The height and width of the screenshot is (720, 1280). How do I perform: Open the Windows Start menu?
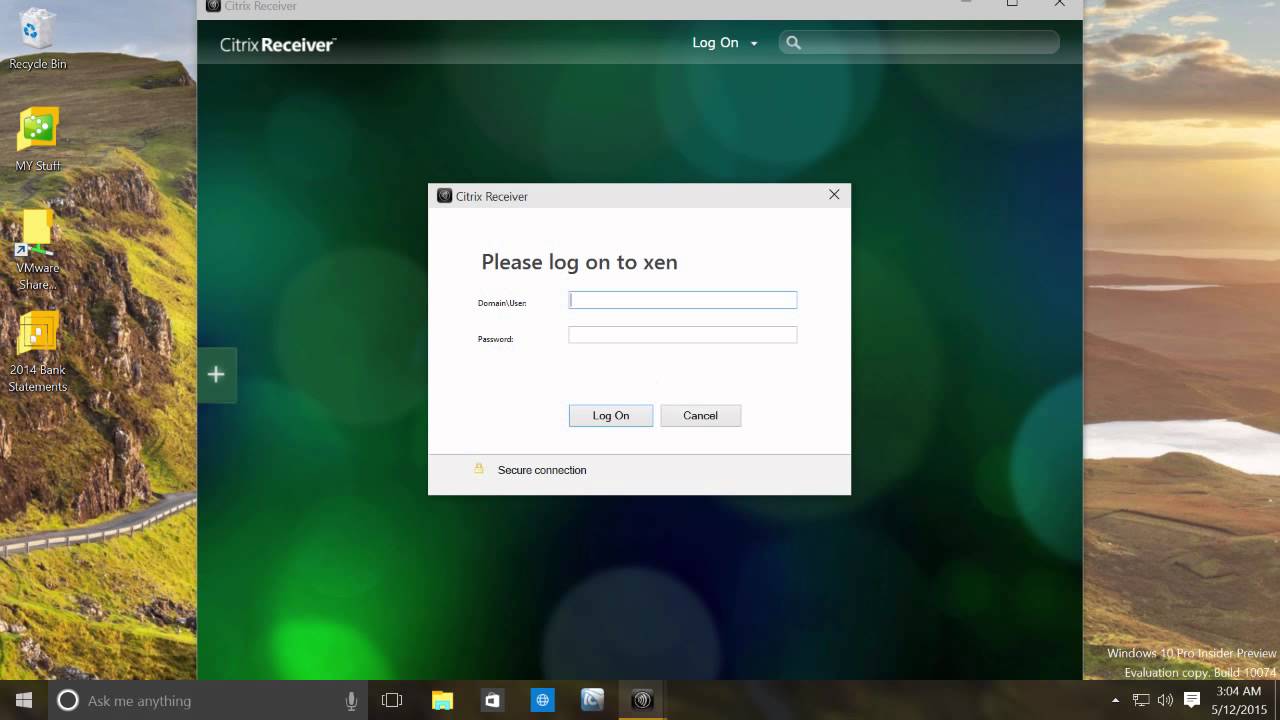(24, 700)
